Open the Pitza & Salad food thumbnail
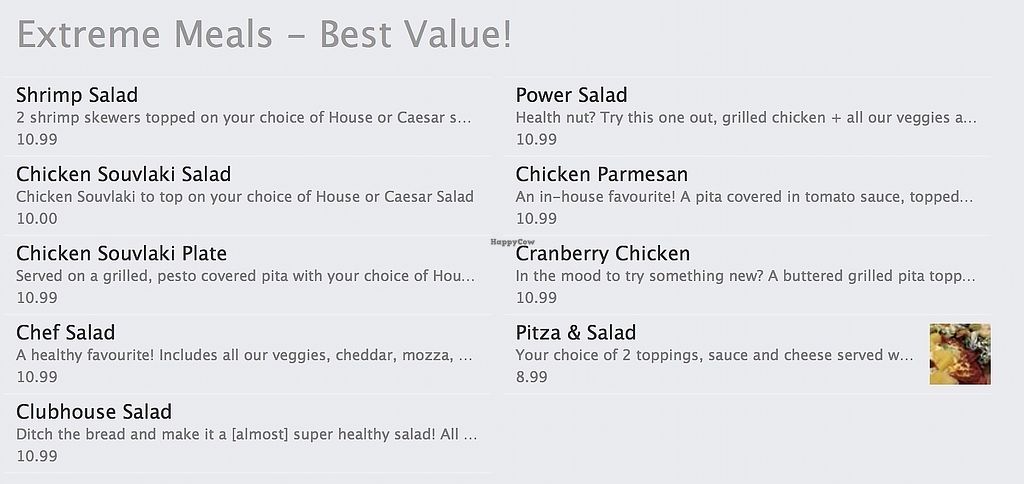 point(959,354)
